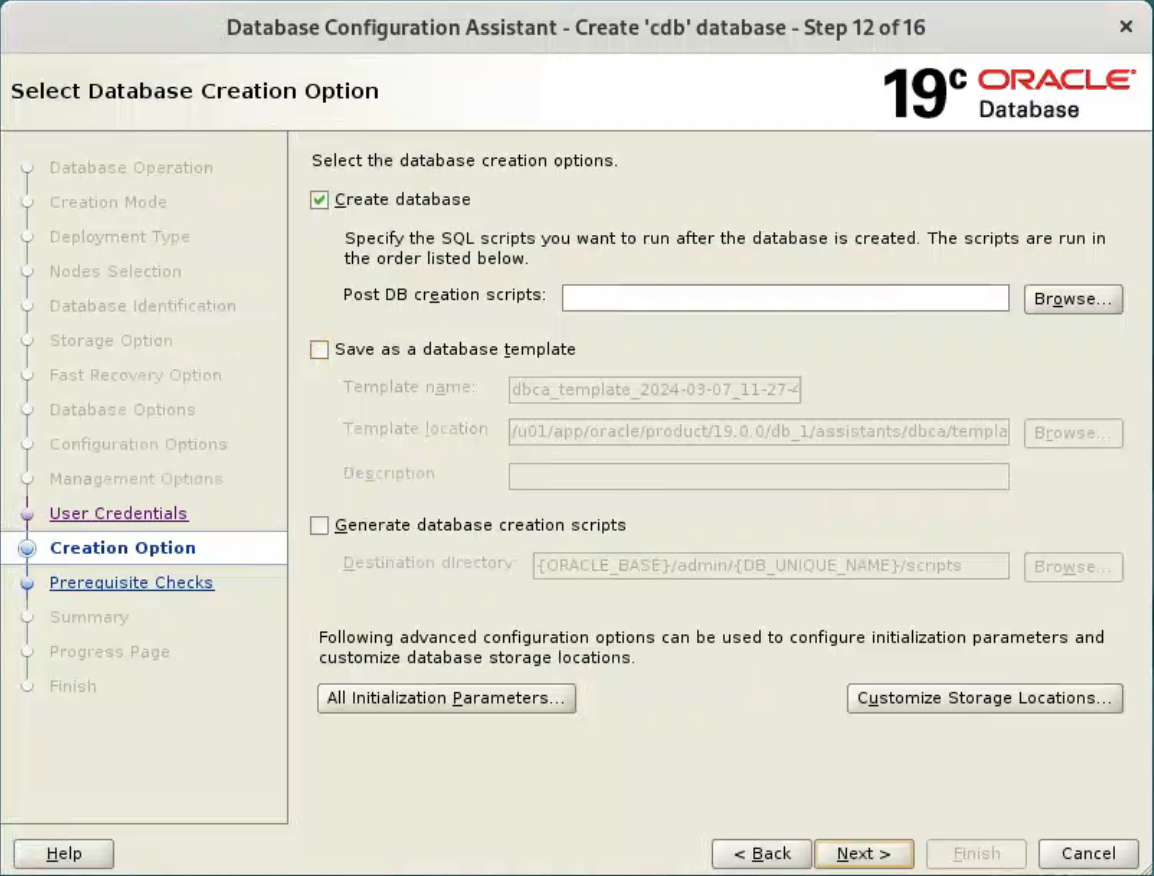Screen dimensions: 1154x876
Task: Select the Creation Option step
Action: [122, 548]
